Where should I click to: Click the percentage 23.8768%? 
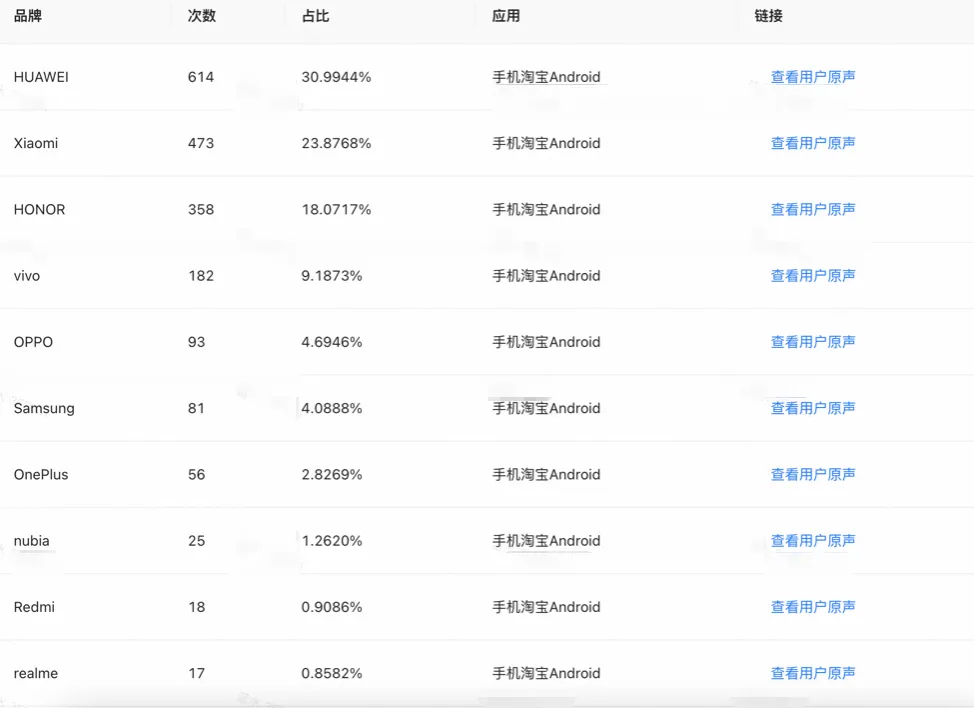point(336,143)
